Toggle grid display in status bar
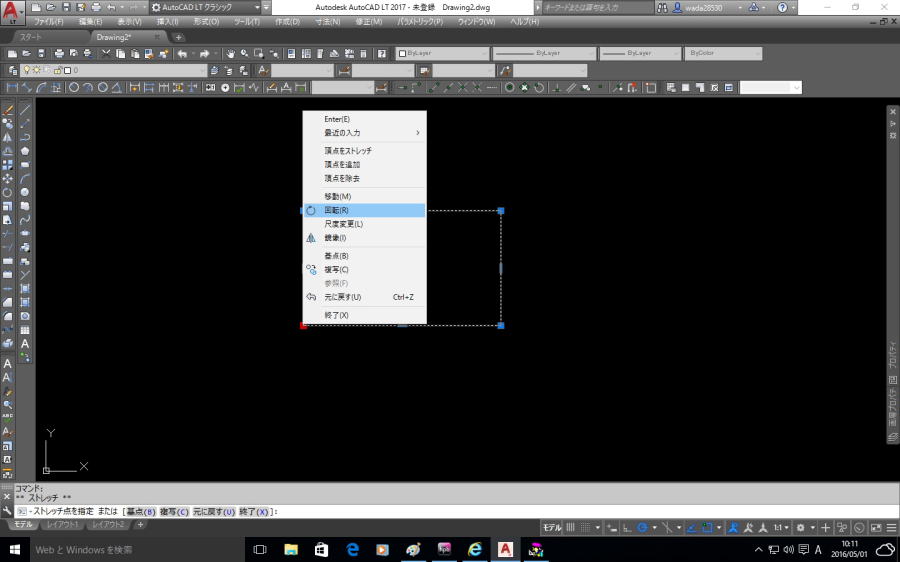 tap(570, 528)
